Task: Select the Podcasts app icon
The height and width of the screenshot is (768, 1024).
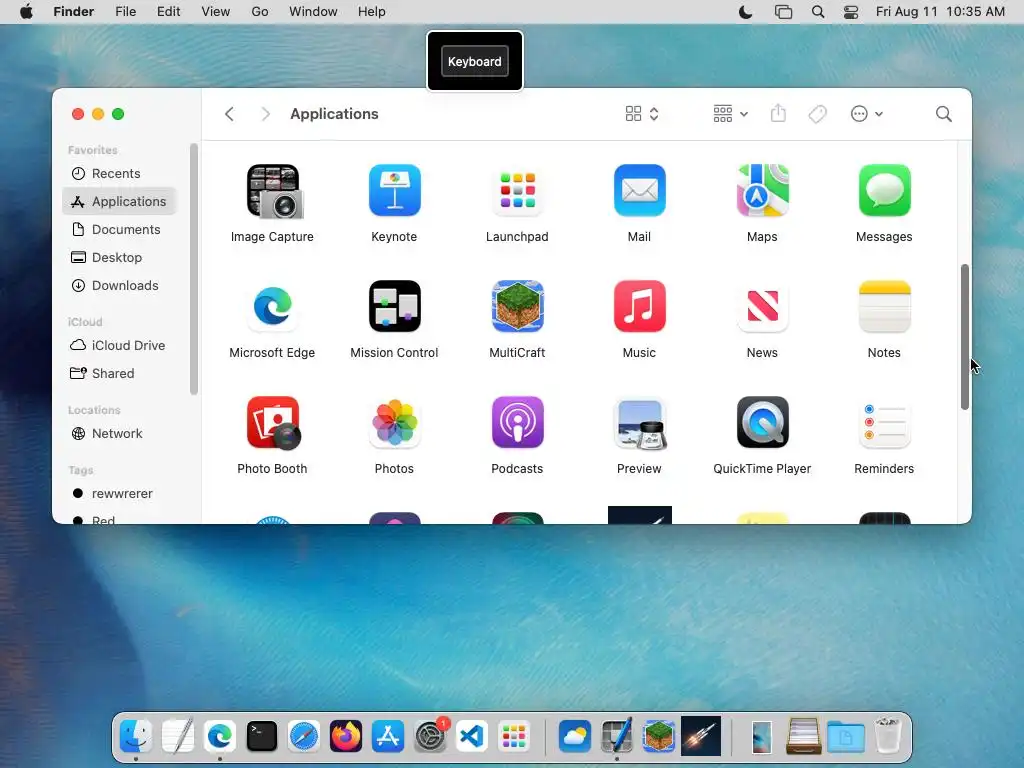Action: pos(517,423)
